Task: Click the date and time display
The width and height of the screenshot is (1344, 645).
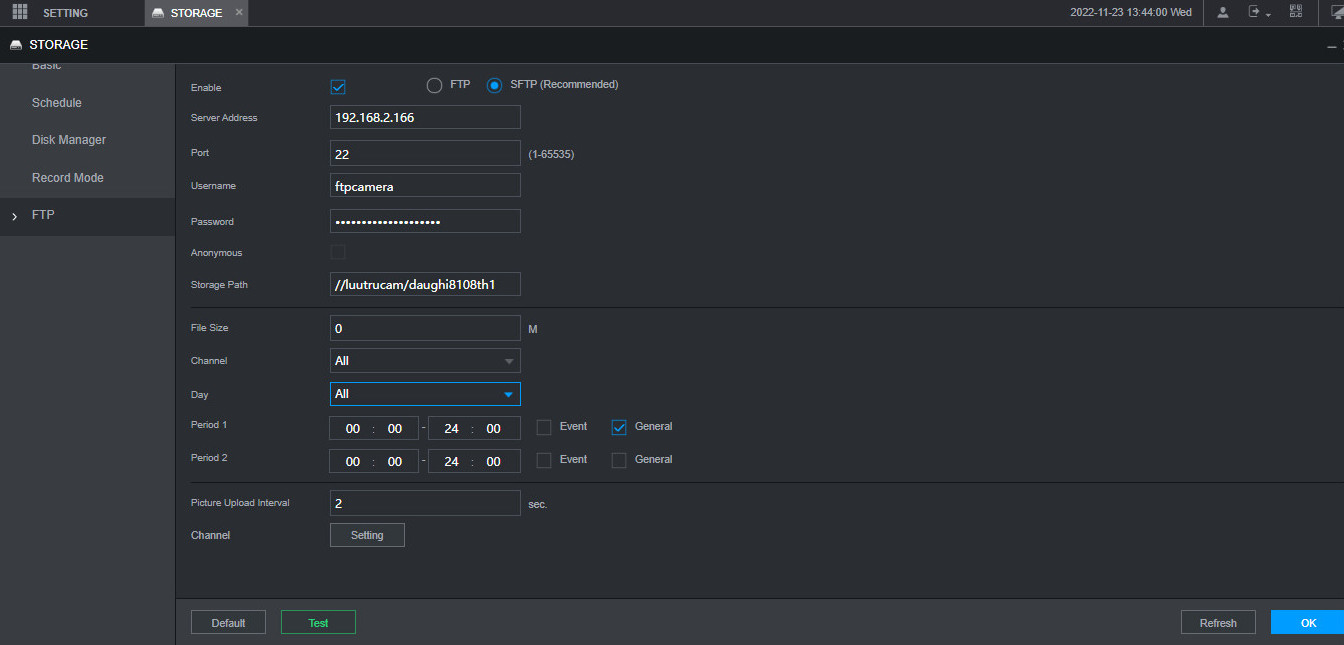Action: coord(1130,13)
